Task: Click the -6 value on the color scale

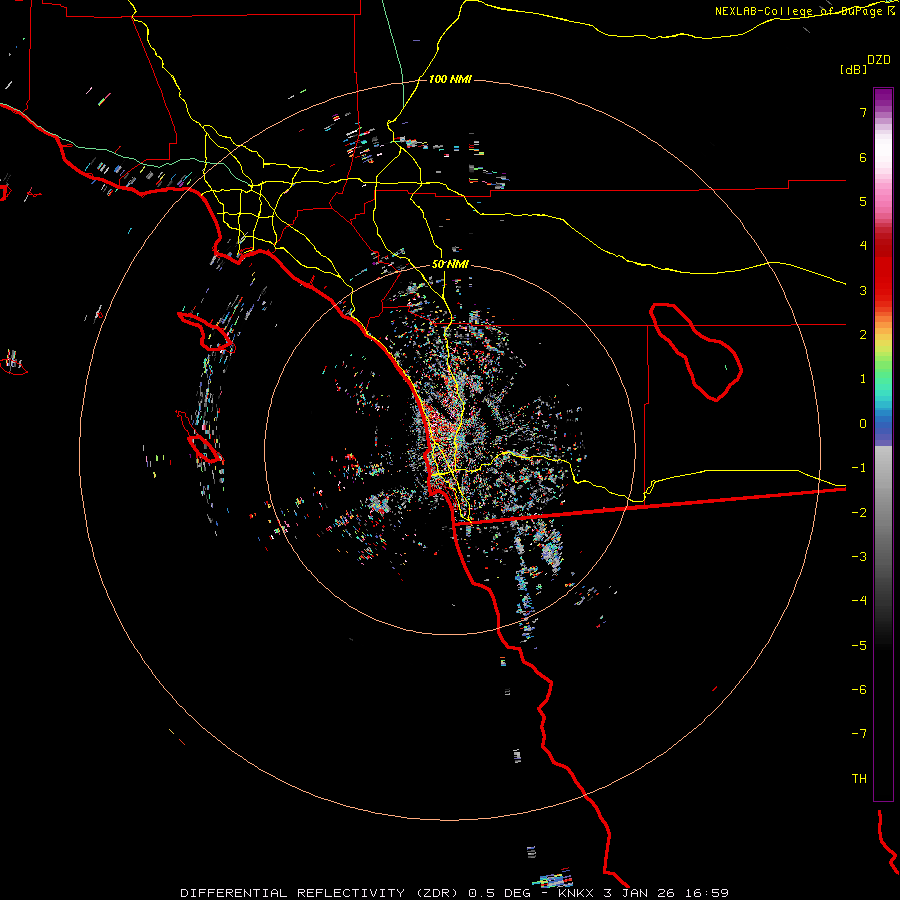Action: (859, 690)
